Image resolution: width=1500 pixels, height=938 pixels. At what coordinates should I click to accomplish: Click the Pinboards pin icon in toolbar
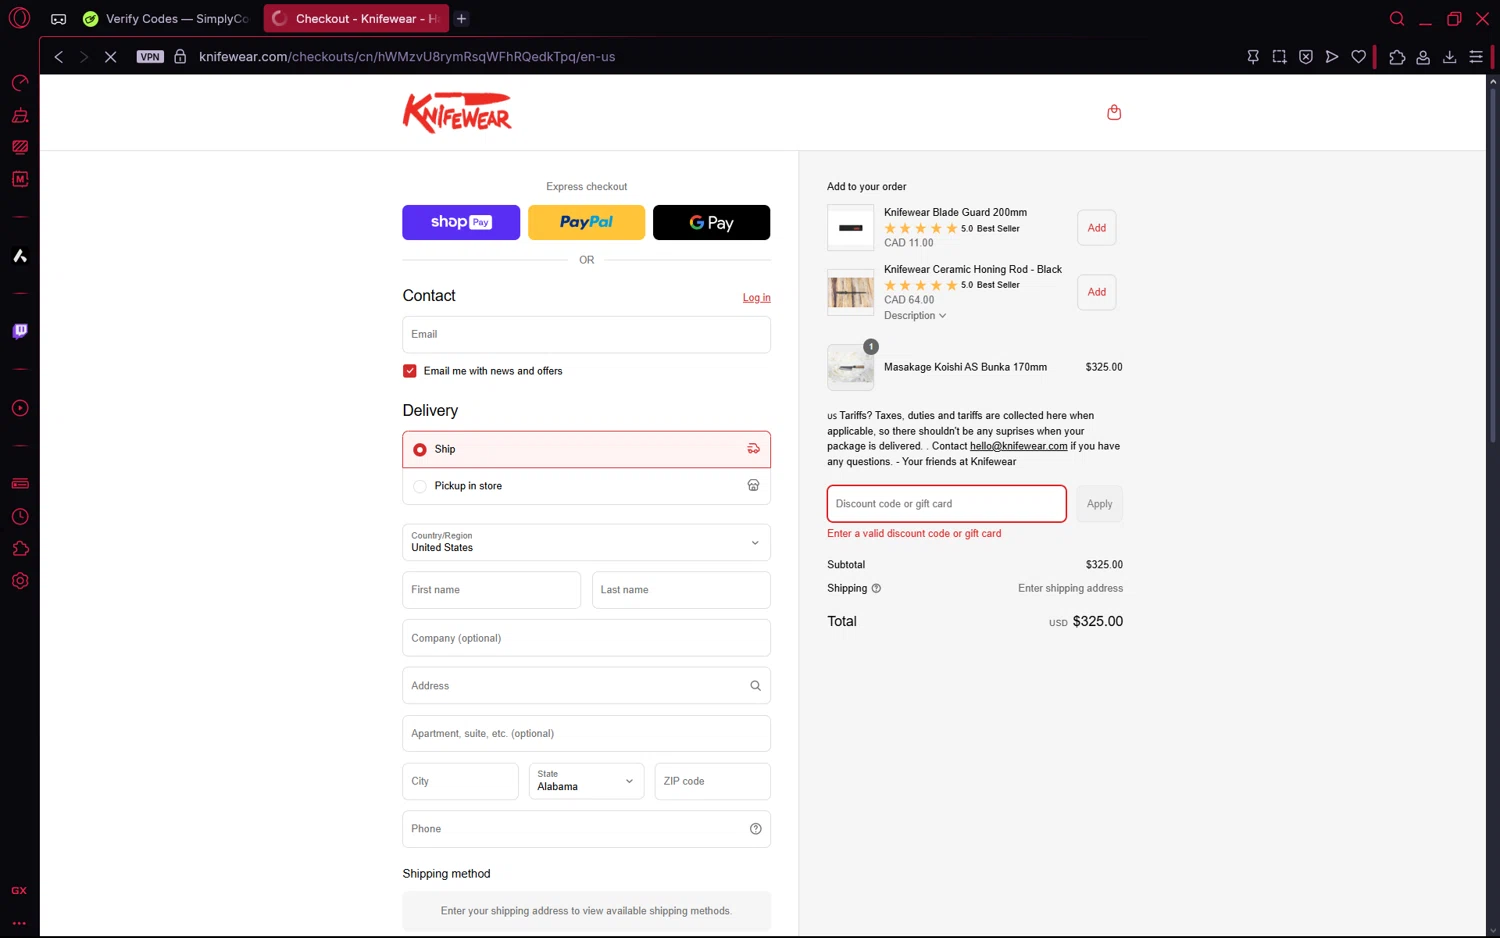[1253, 57]
